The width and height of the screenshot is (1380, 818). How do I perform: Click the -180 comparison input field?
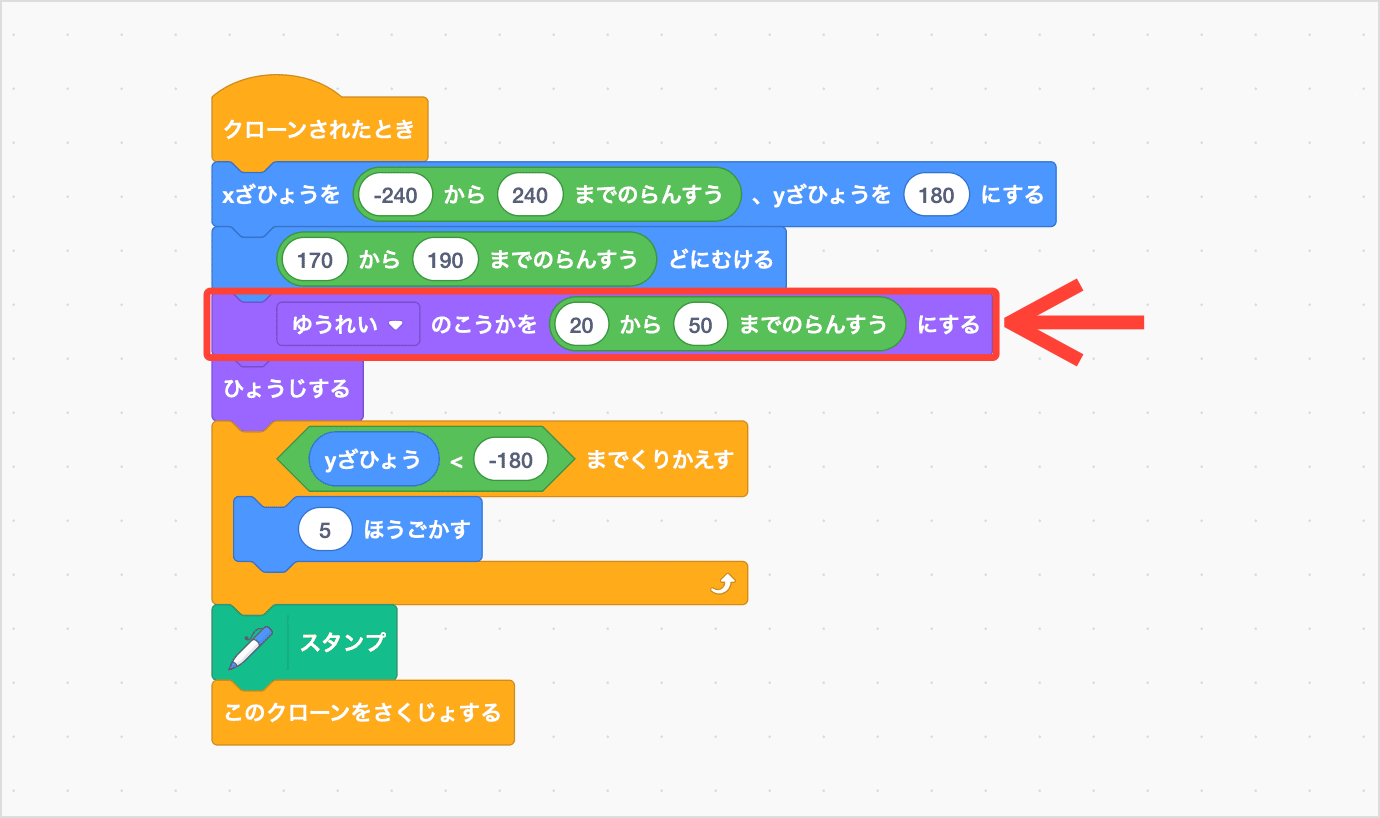[511, 460]
